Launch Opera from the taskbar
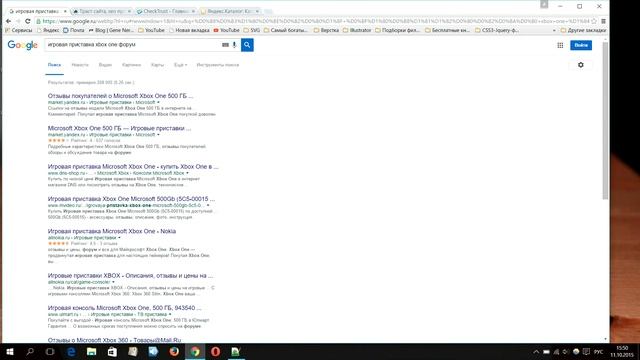640x360 pixels. coord(216,351)
